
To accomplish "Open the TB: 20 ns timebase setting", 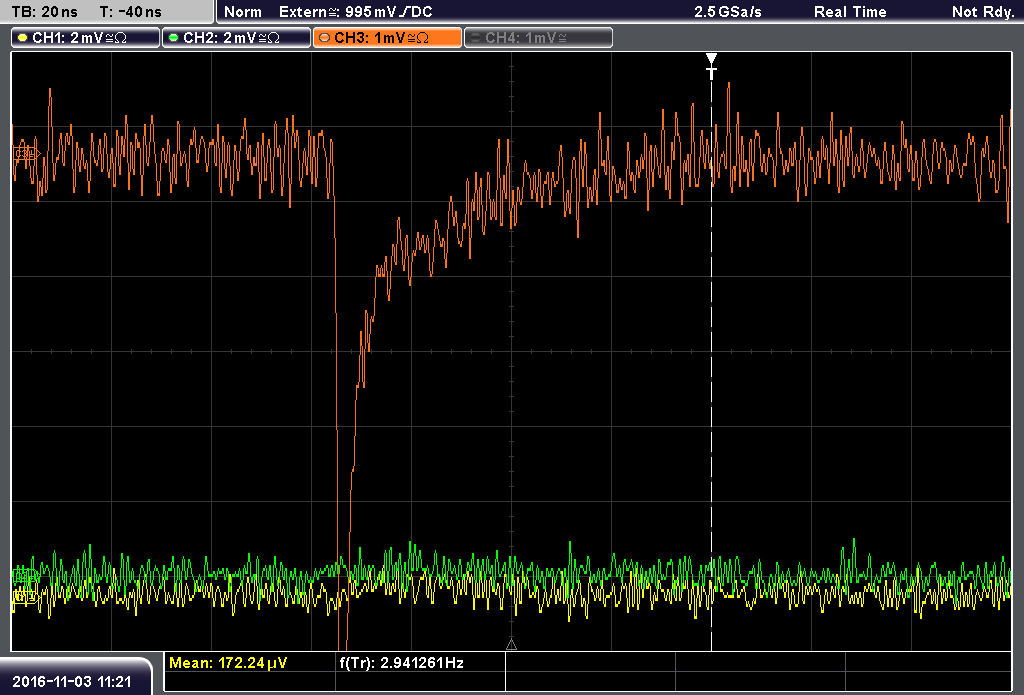I will click(44, 12).
